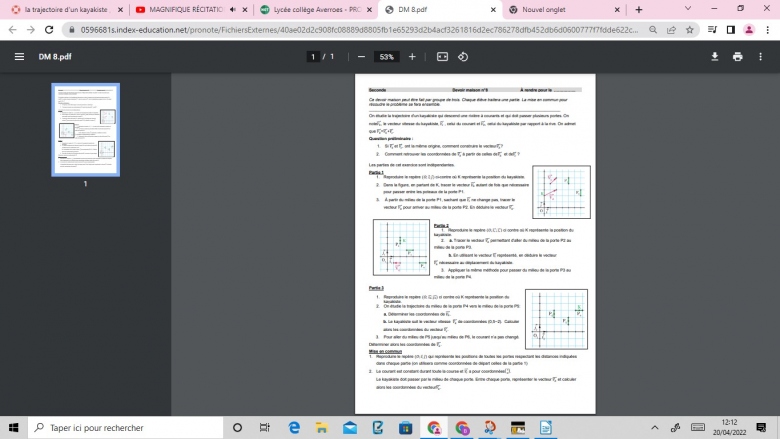This screenshot has height=439, width=780.
Task: Zoom in the PDF document
Action: (x=412, y=57)
